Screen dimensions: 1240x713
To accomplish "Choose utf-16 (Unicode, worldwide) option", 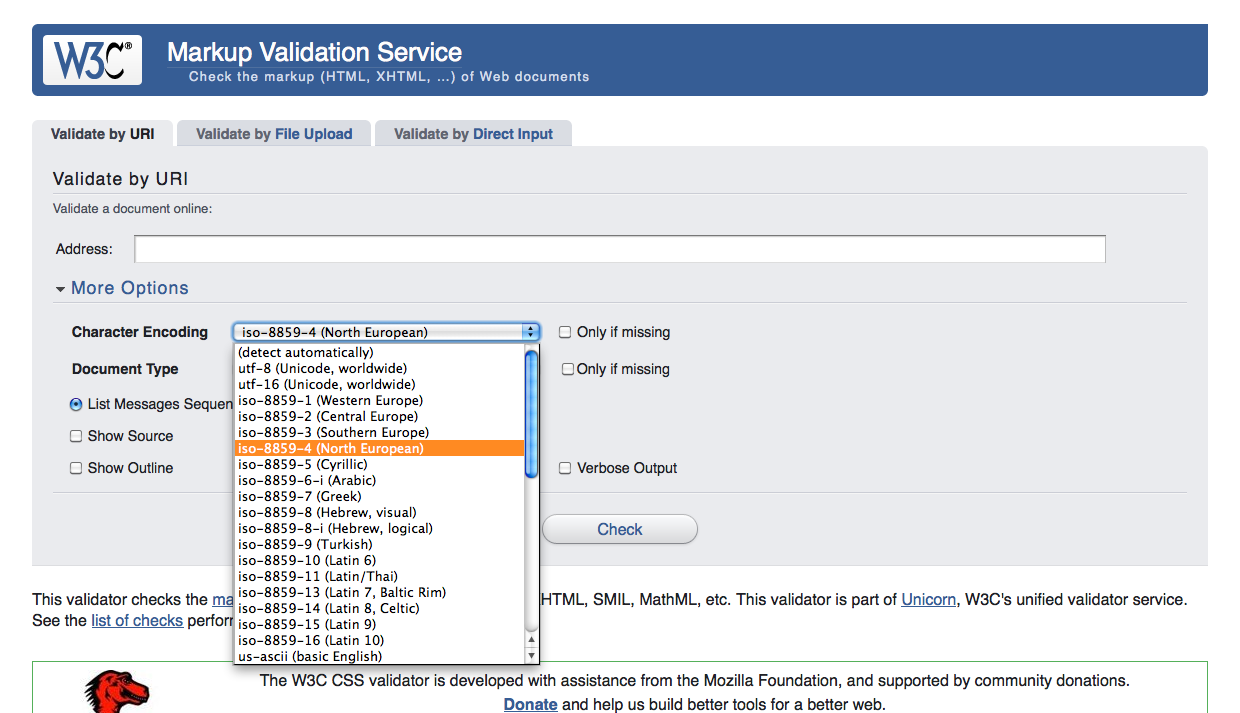I will click(379, 384).
